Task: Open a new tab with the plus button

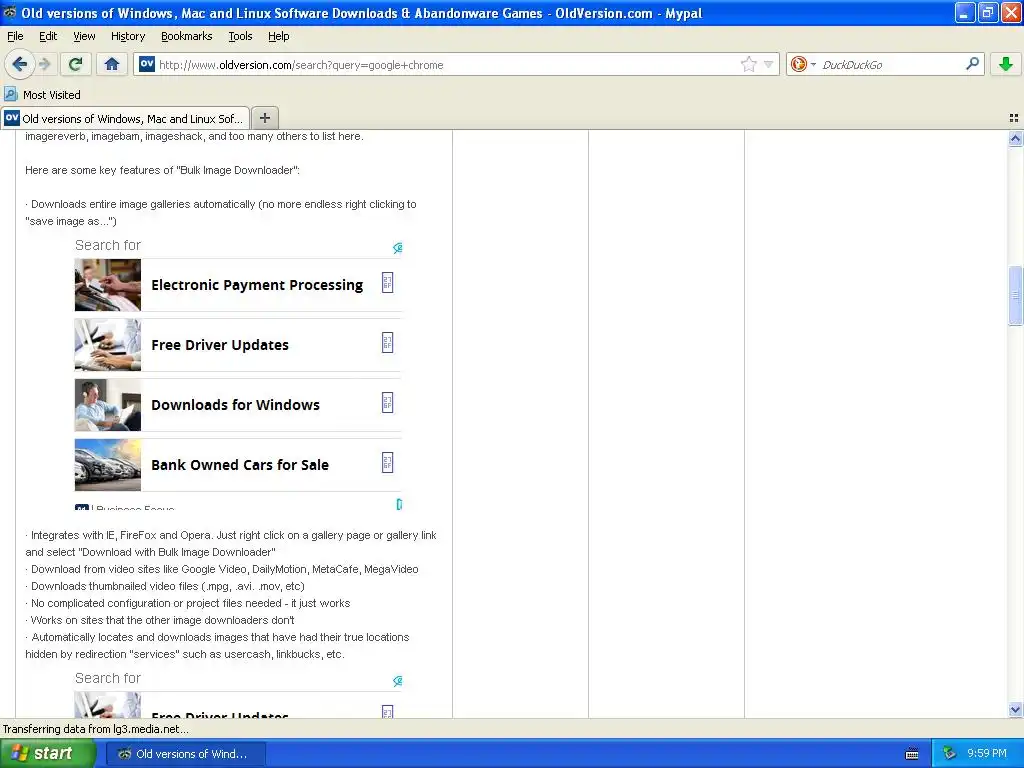Action: pyautogui.click(x=264, y=118)
